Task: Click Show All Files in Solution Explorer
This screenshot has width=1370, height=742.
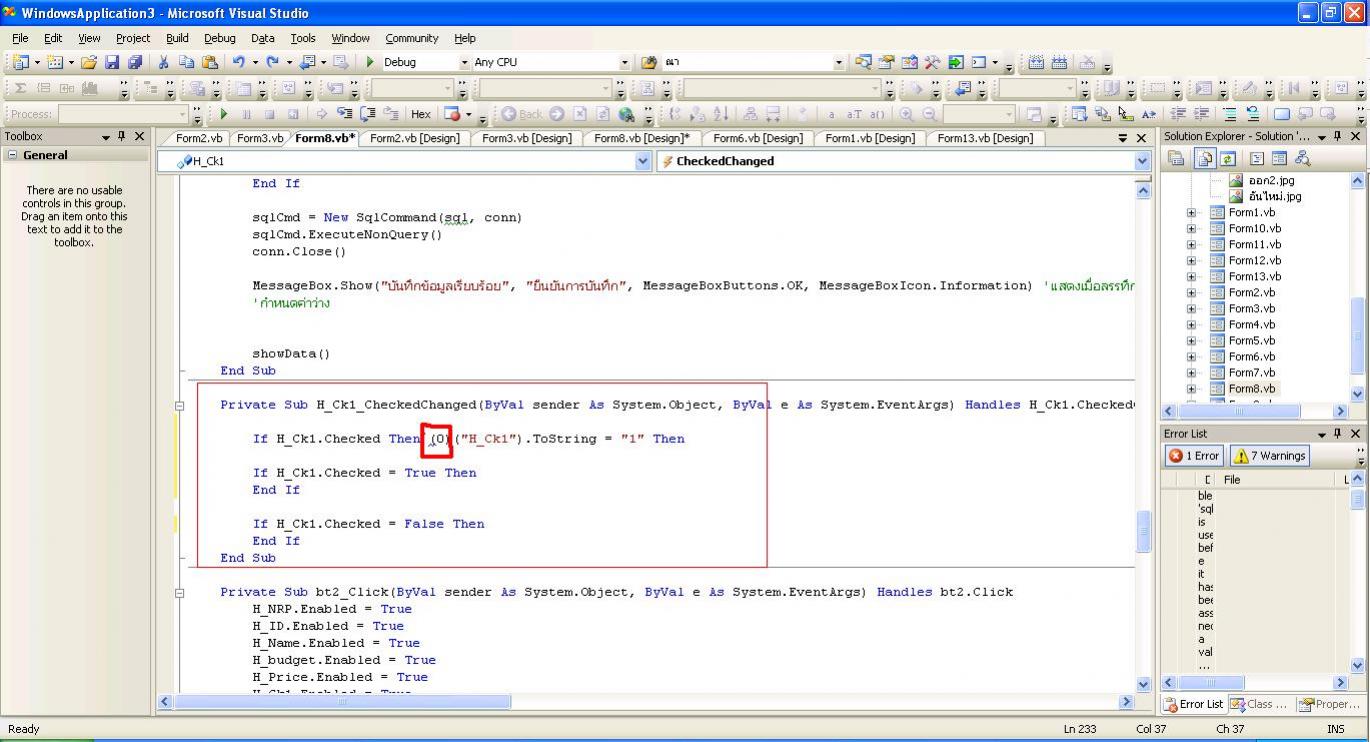Action: point(1203,158)
